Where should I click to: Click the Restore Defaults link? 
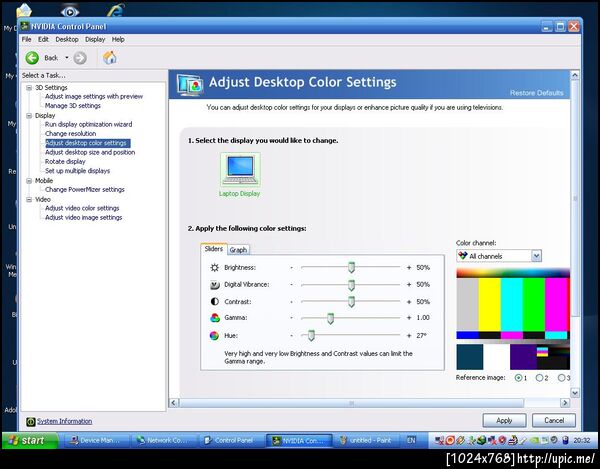click(536, 93)
